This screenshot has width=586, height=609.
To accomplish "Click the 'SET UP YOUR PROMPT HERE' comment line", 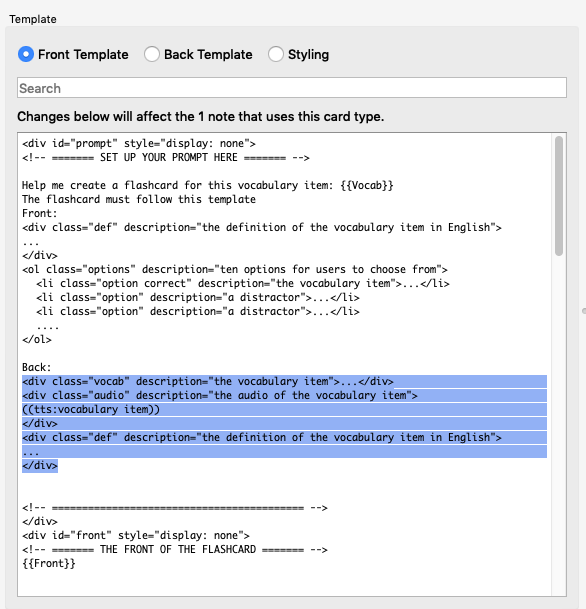I will [166, 157].
